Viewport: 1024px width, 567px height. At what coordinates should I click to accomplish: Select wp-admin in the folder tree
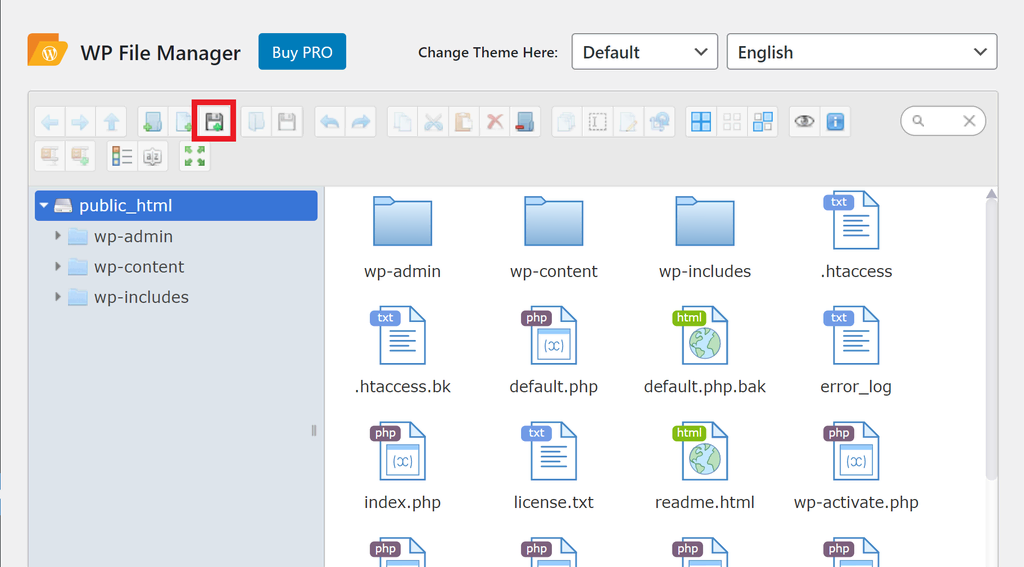click(133, 237)
